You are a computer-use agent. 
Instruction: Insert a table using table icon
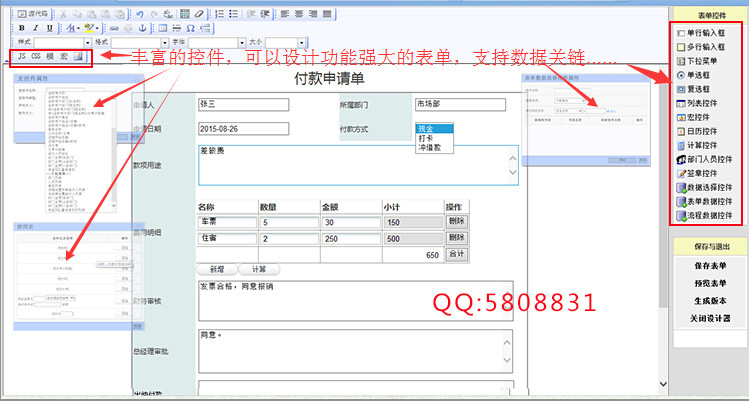163,28
